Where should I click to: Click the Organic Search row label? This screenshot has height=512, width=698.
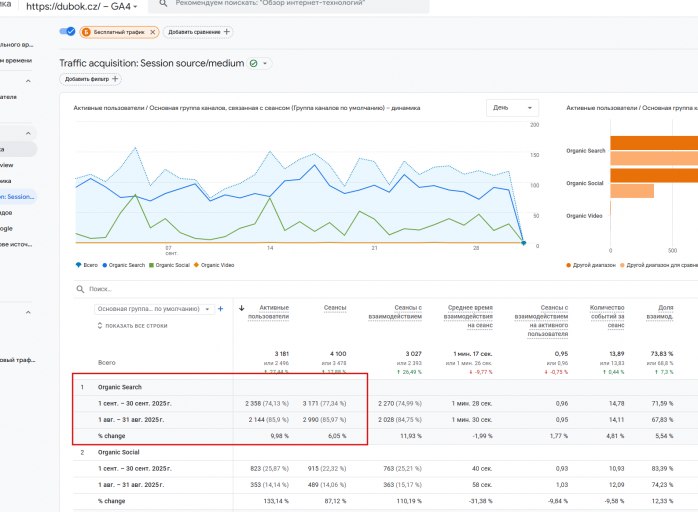click(x=120, y=386)
